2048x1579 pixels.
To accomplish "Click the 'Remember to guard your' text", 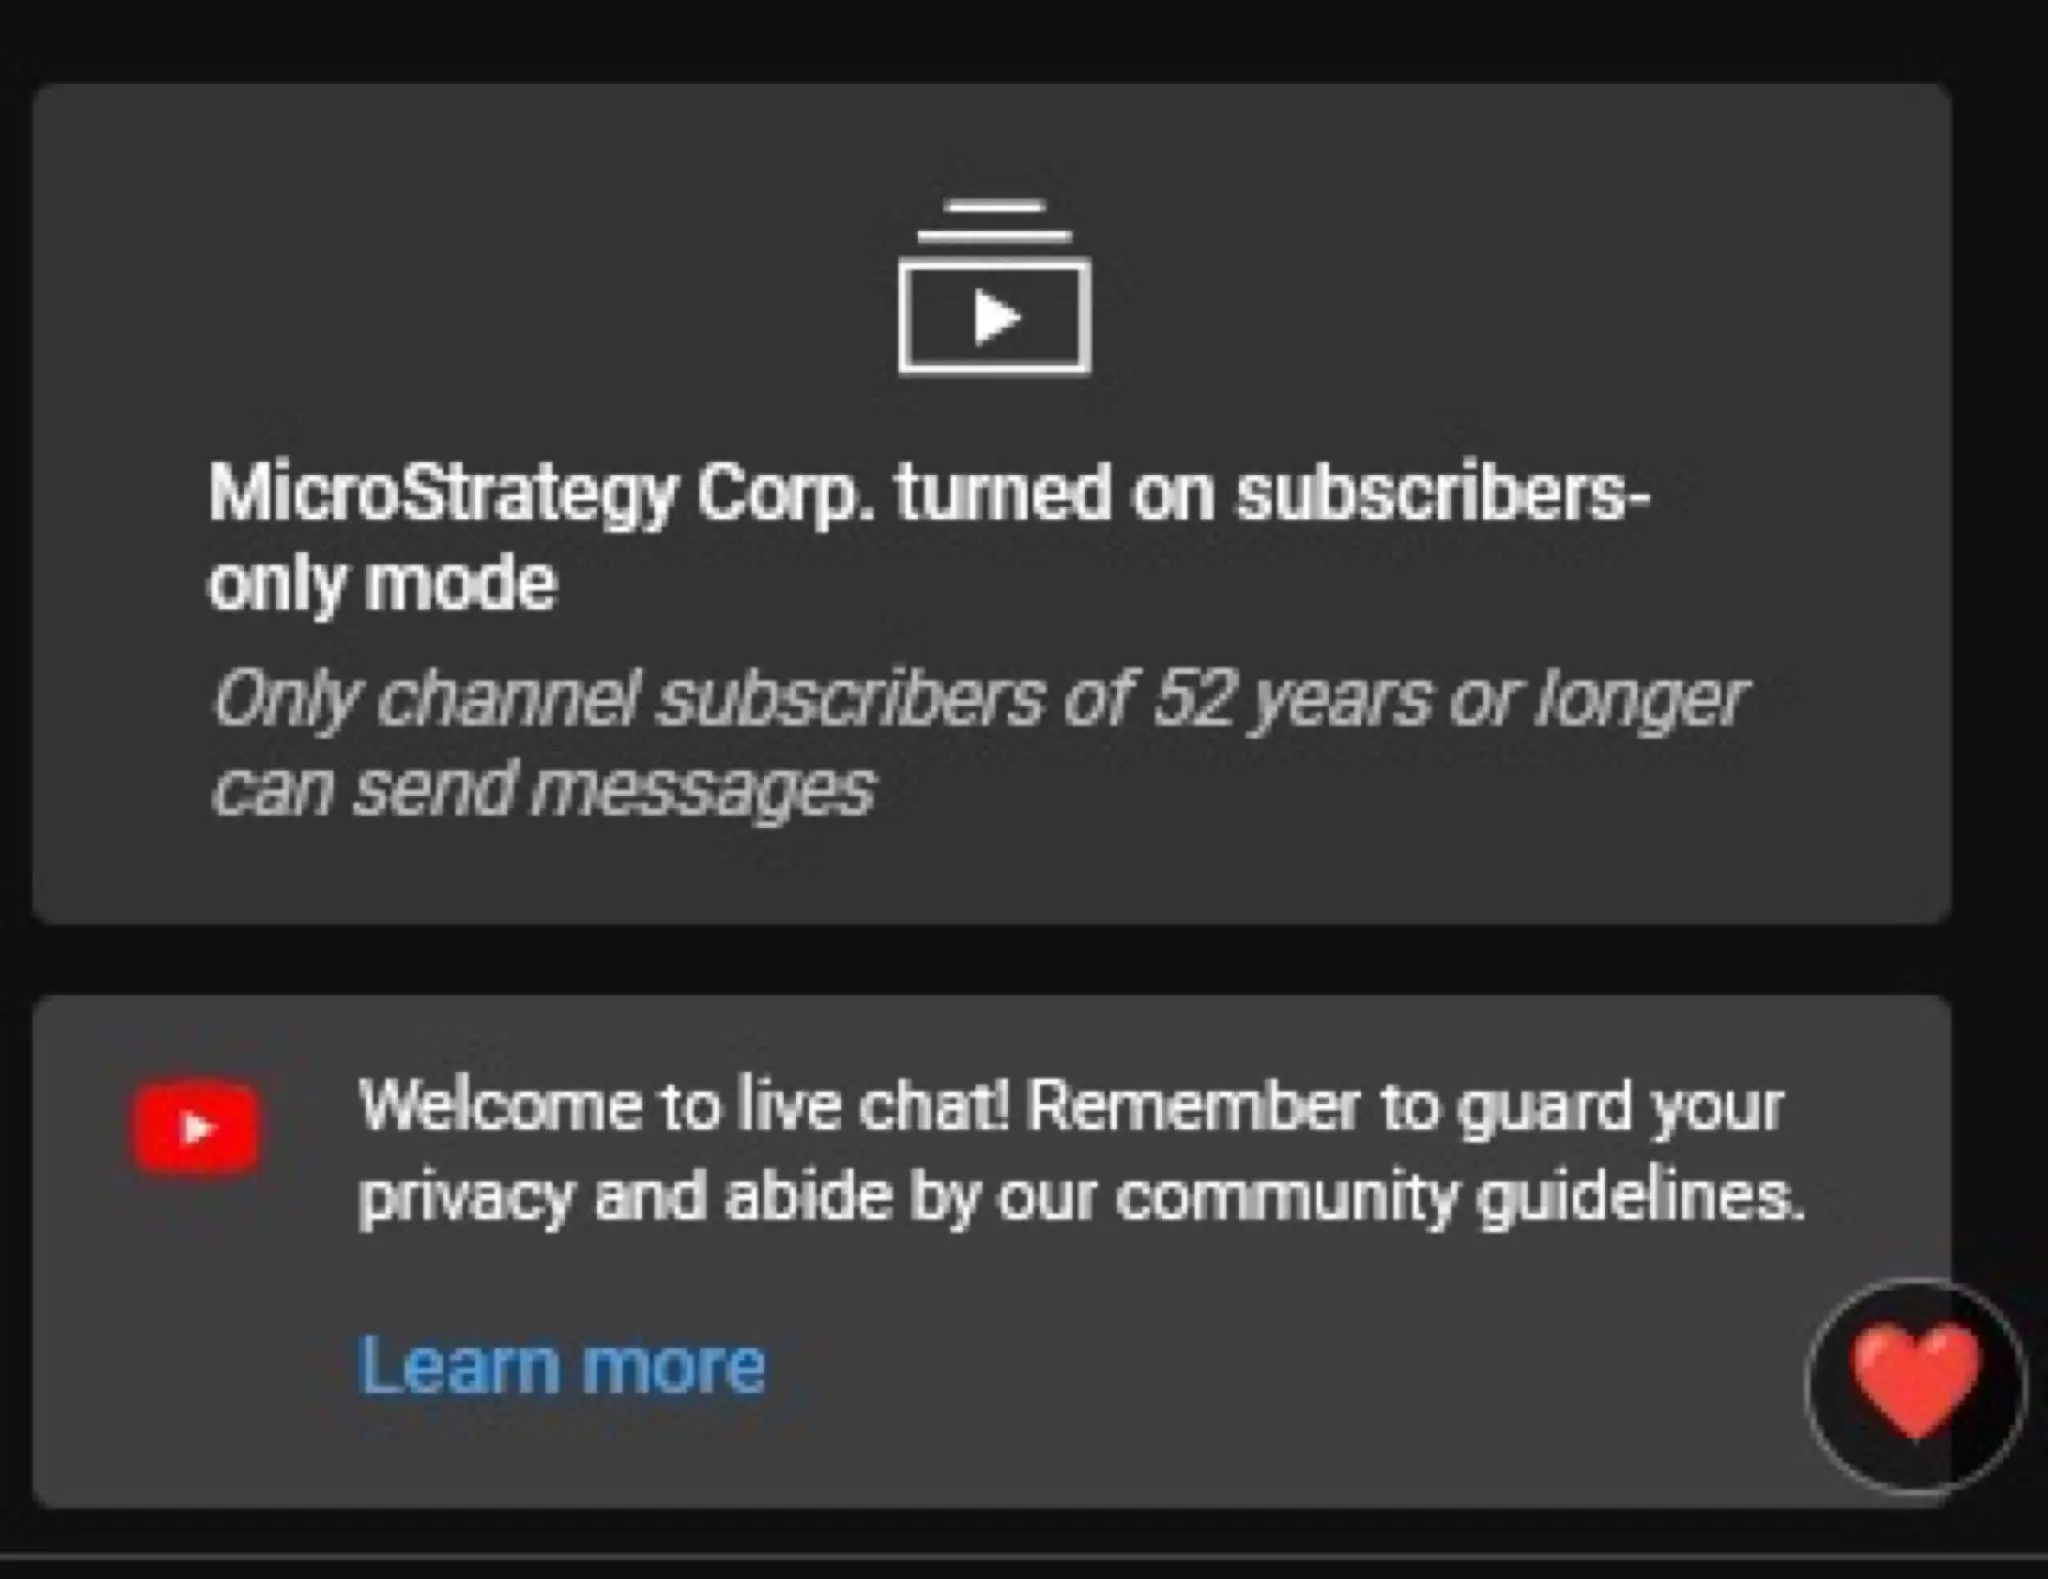I will [x=1404, y=1107].
